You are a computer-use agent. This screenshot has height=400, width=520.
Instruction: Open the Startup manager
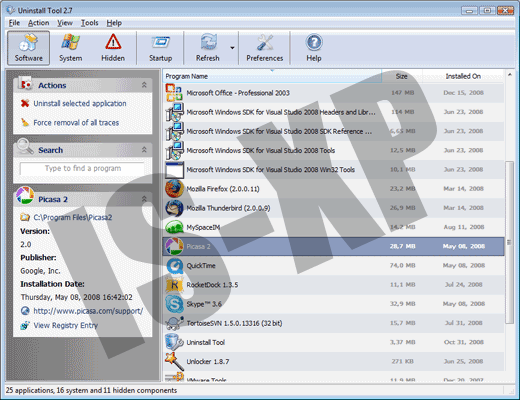pos(160,48)
